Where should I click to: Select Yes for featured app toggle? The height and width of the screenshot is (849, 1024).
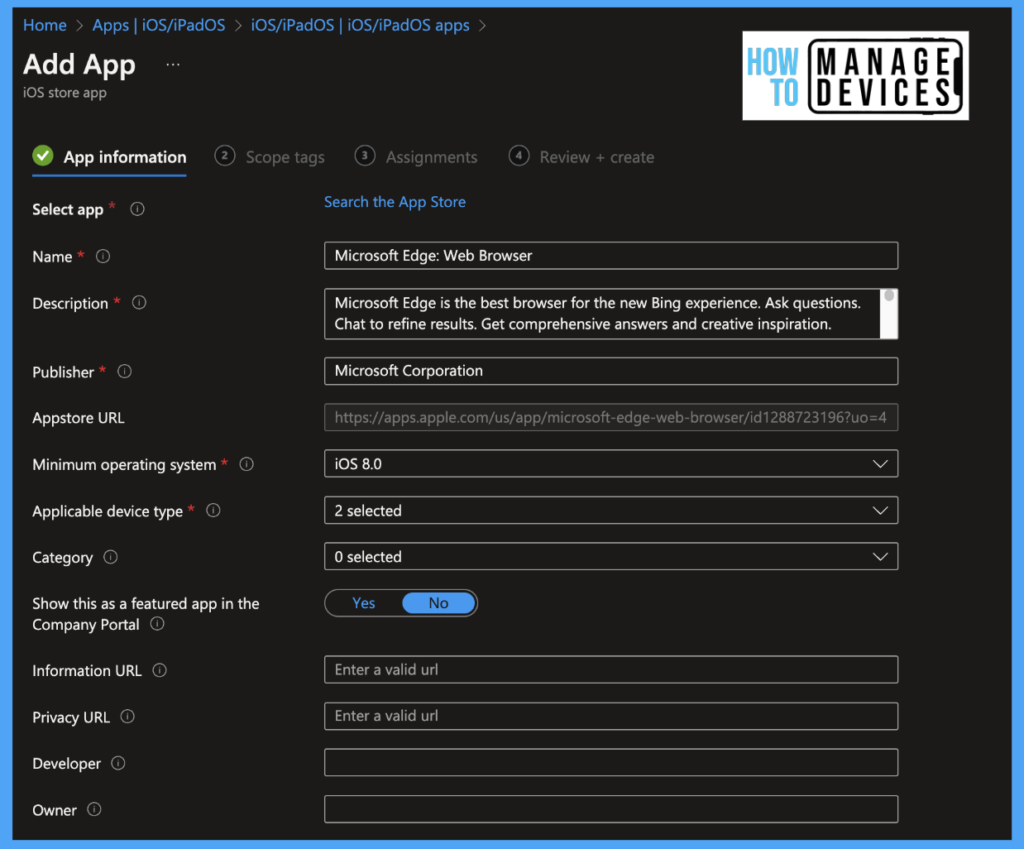click(x=364, y=603)
